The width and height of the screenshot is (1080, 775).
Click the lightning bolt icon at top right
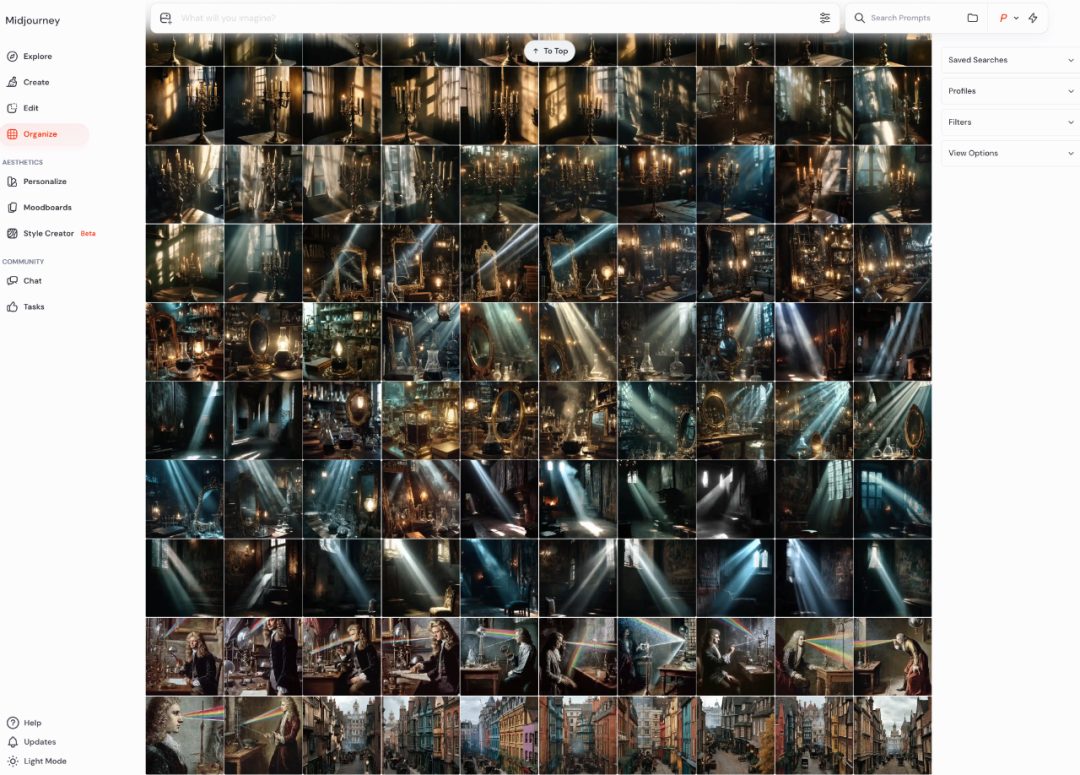tap(1033, 18)
